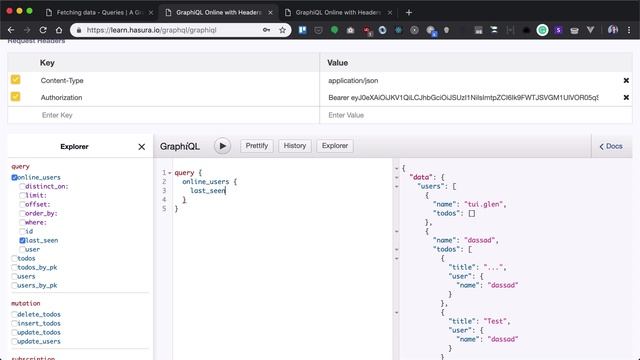Open the camera screenshot extension
The height and width of the screenshot is (360, 640).
[350, 30]
